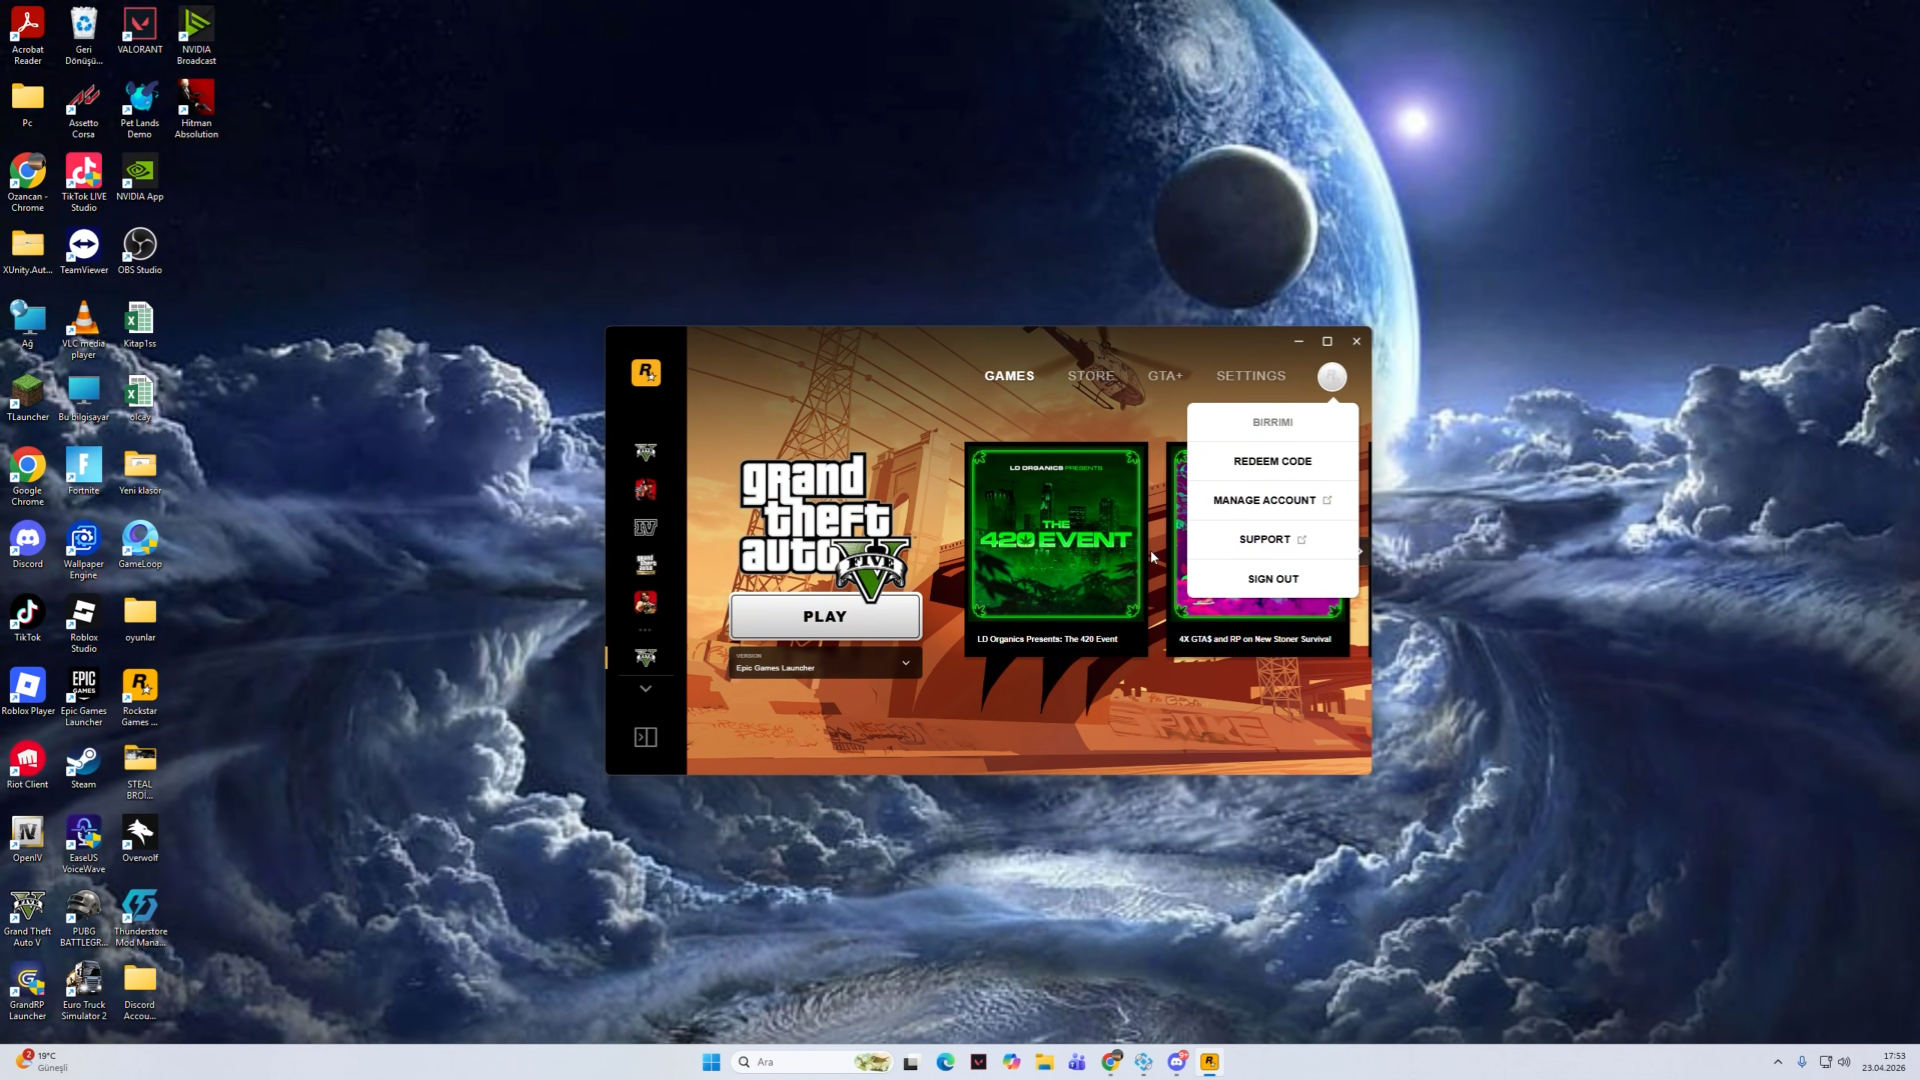Switch to the STORE tab
This screenshot has height=1080, width=1920.
pos(1091,376)
